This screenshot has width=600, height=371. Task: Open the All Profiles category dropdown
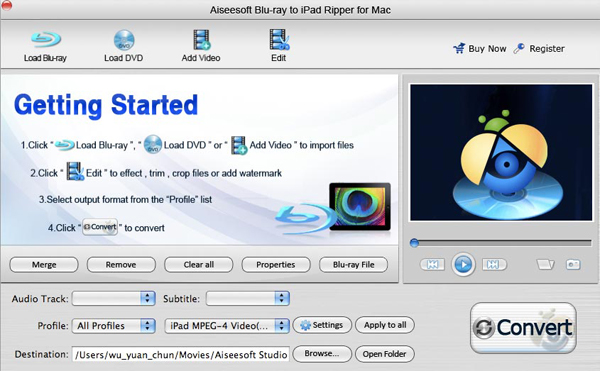(114, 326)
